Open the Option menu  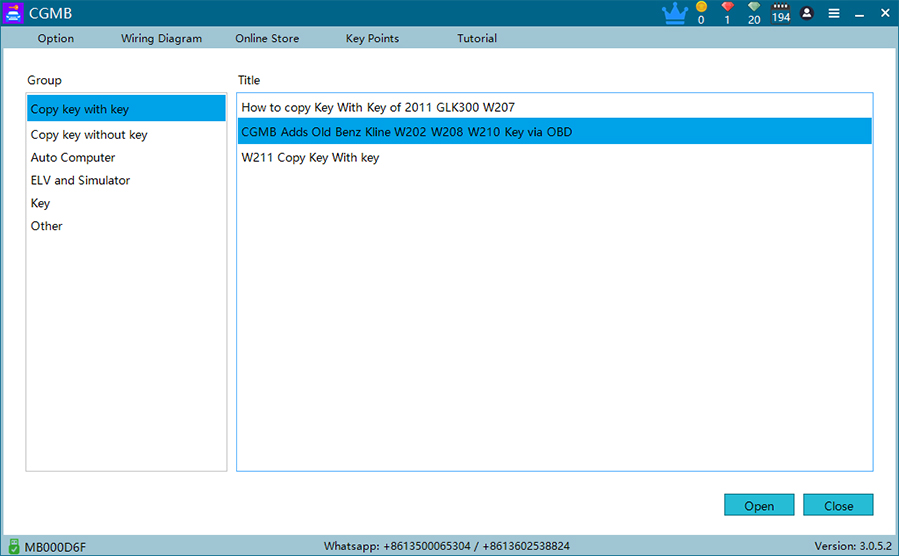(x=56, y=39)
